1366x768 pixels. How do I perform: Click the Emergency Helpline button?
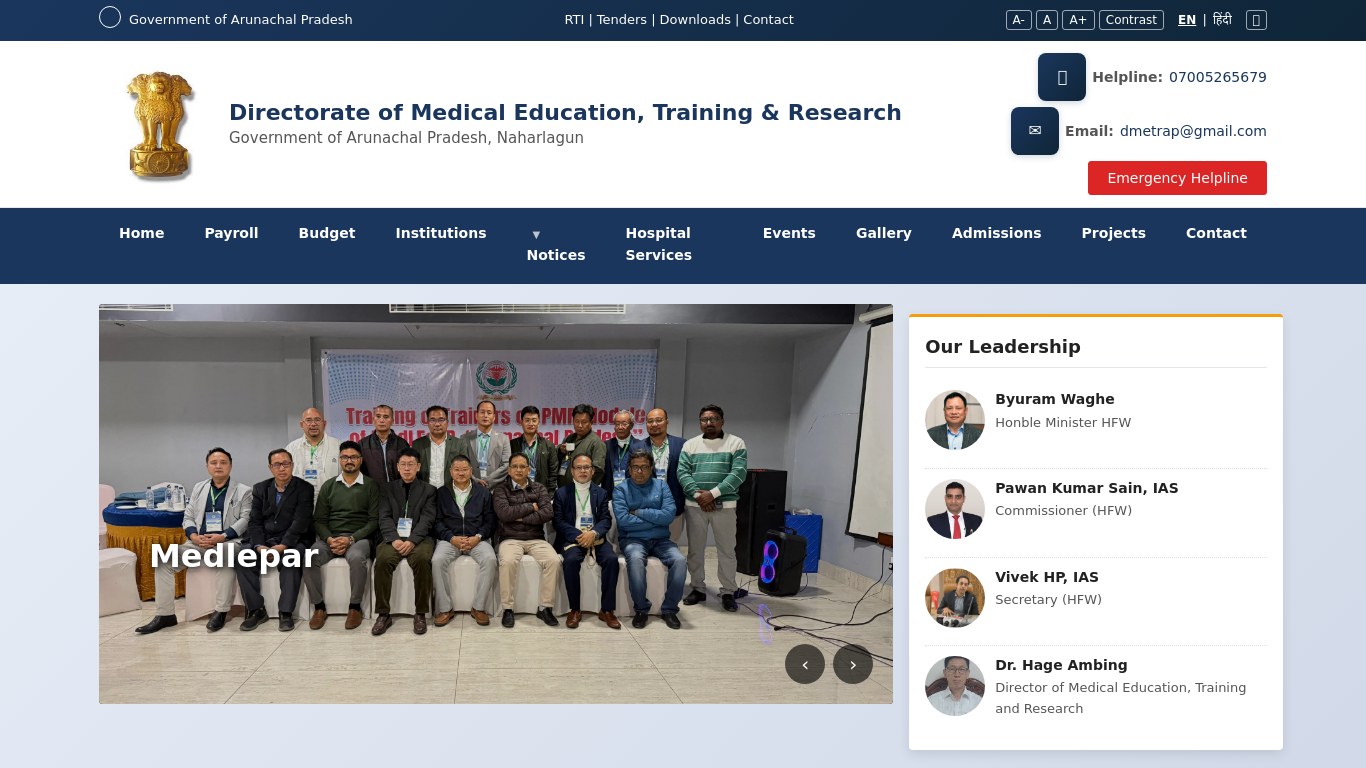point(1177,177)
